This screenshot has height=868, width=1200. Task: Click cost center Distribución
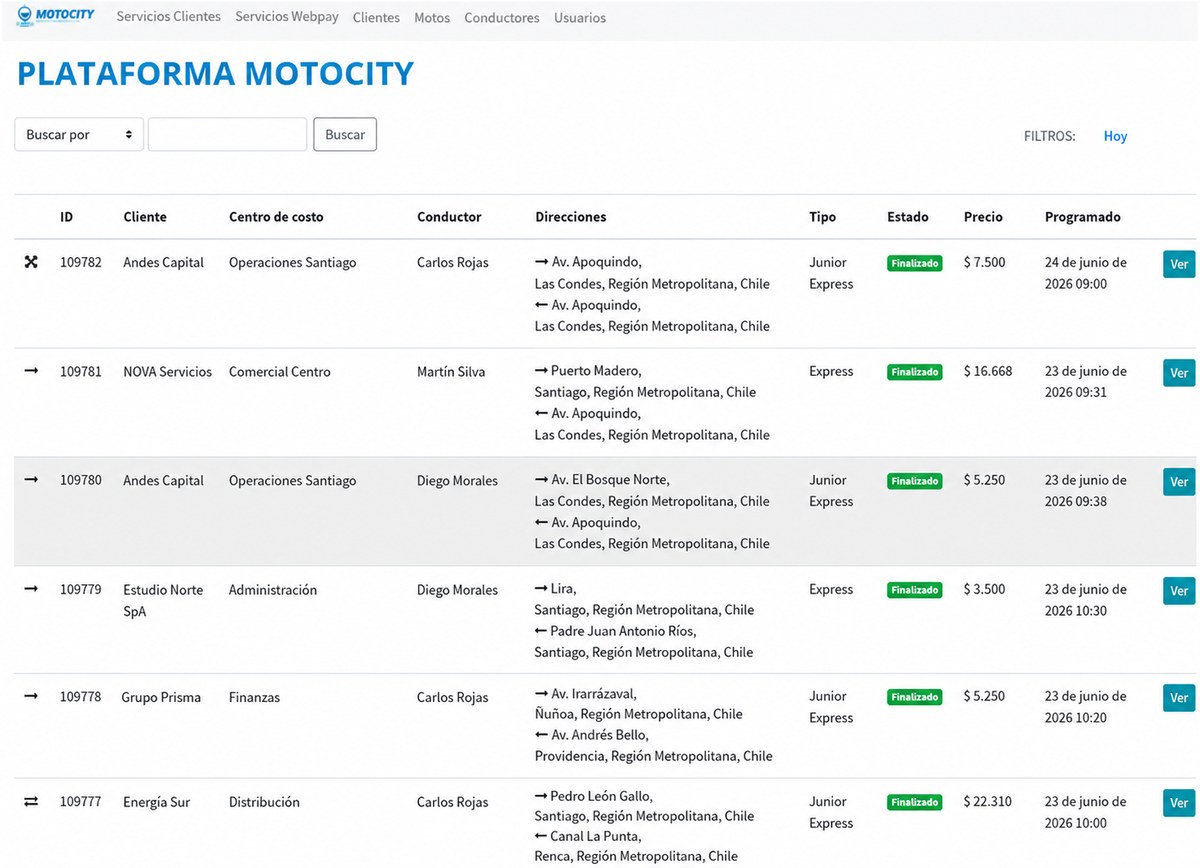264,802
